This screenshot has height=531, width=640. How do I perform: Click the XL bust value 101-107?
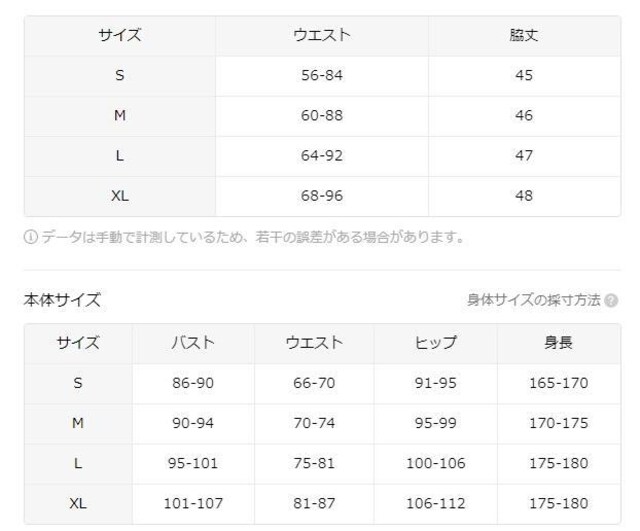193,503
